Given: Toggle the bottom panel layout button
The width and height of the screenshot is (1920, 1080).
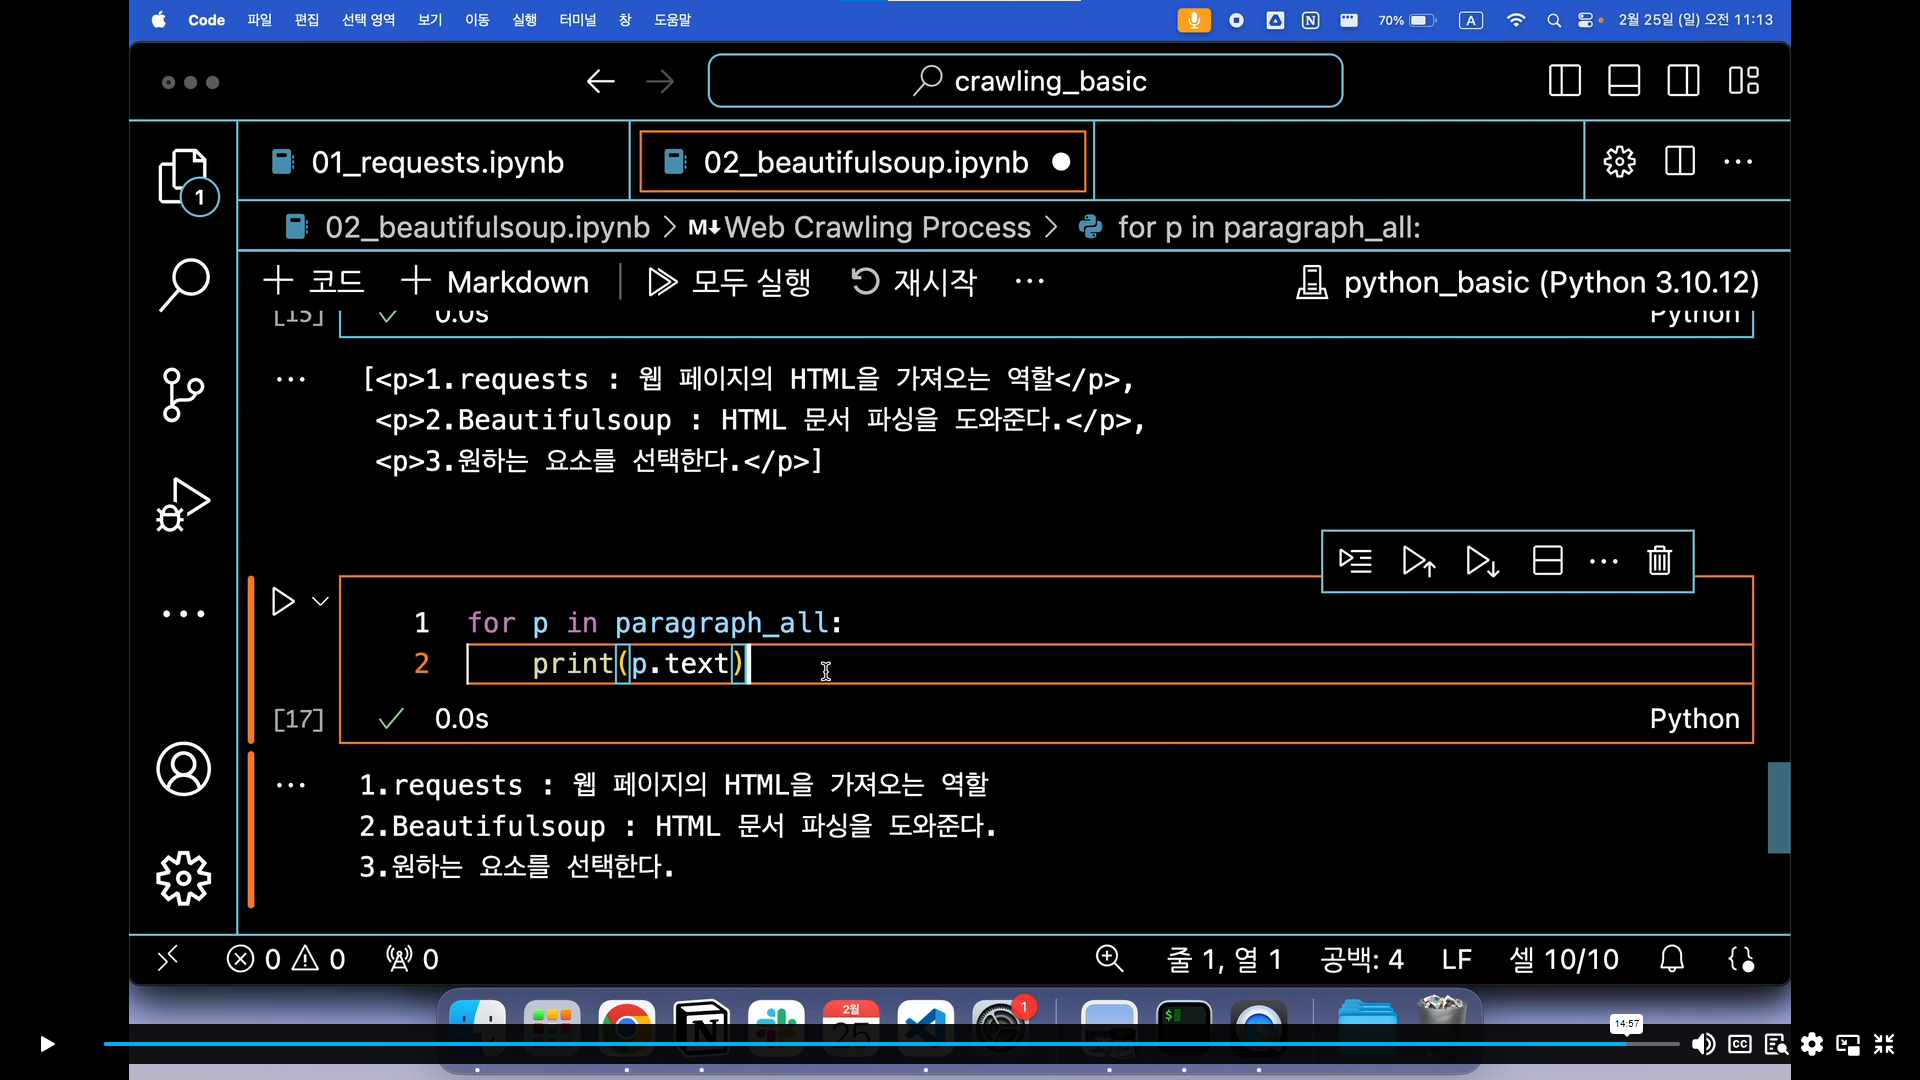Looking at the screenshot, I should coord(1623,81).
